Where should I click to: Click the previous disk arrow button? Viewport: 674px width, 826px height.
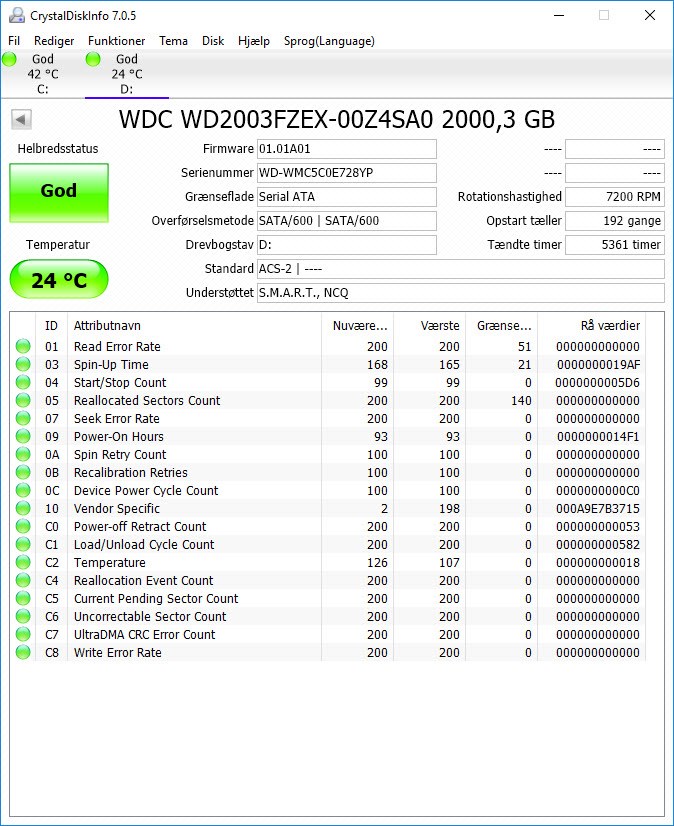tap(22, 120)
